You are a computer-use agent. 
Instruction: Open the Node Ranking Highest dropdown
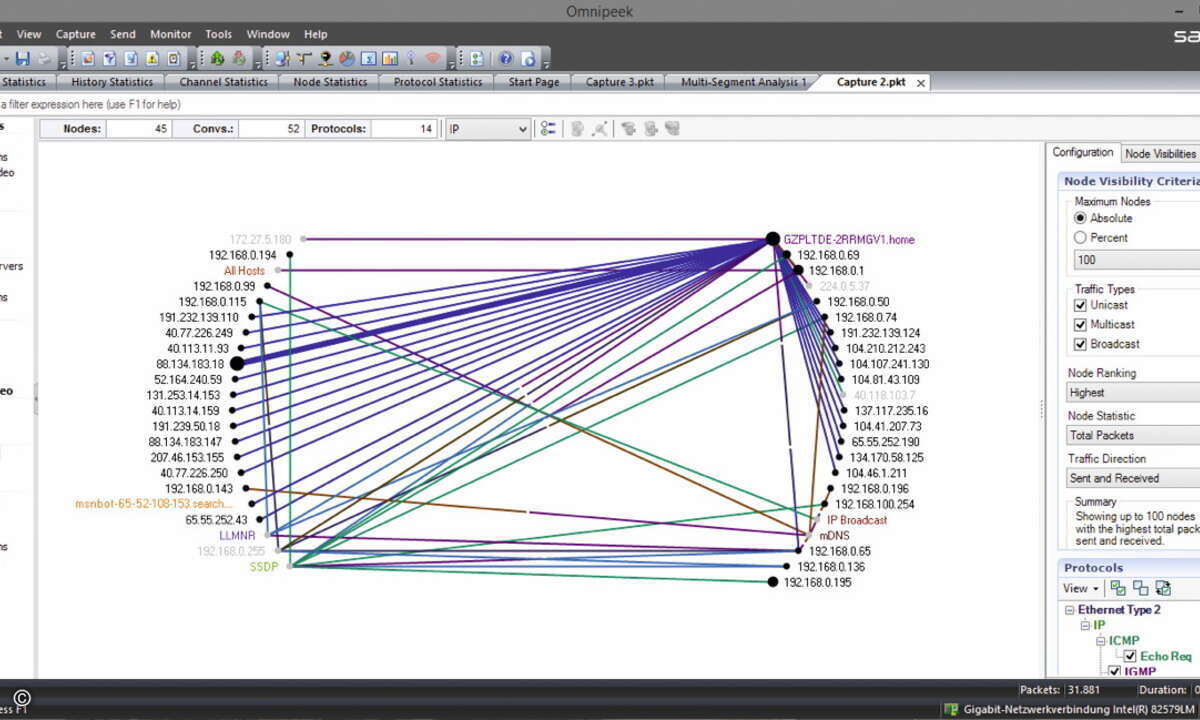1133,393
